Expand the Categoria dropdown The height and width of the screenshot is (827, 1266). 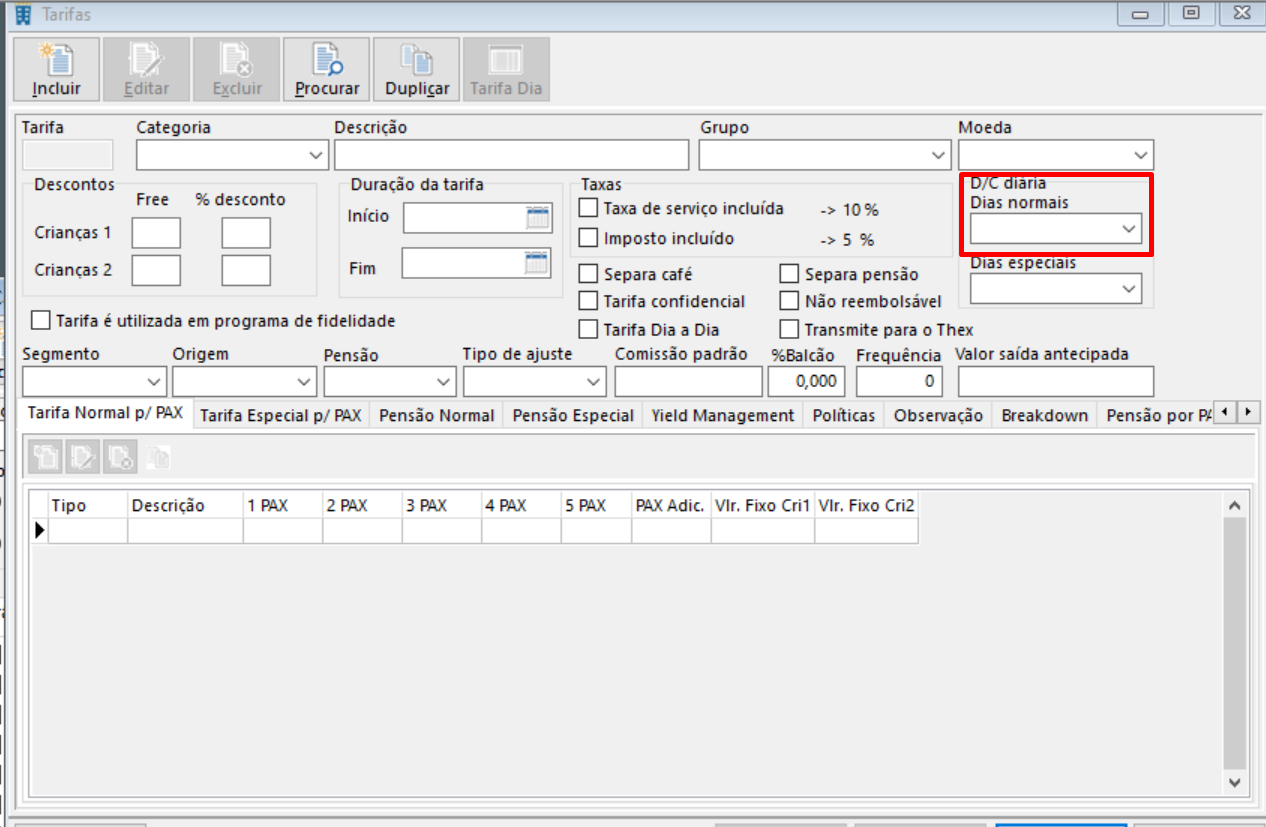[x=316, y=156]
